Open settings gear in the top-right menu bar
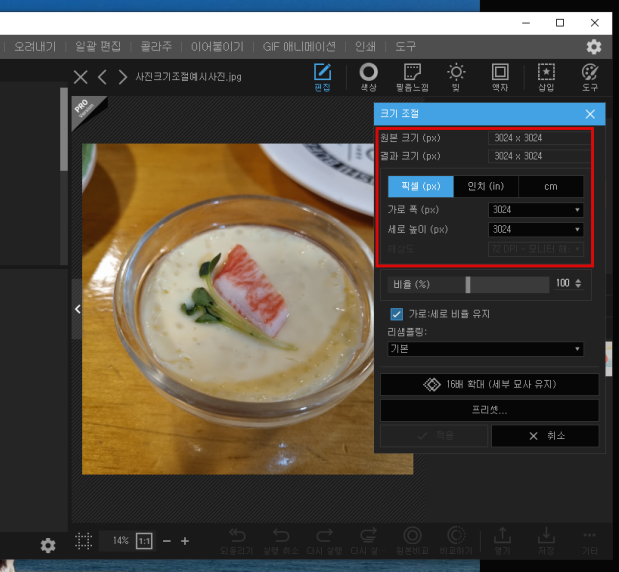 (x=594, y=47)
